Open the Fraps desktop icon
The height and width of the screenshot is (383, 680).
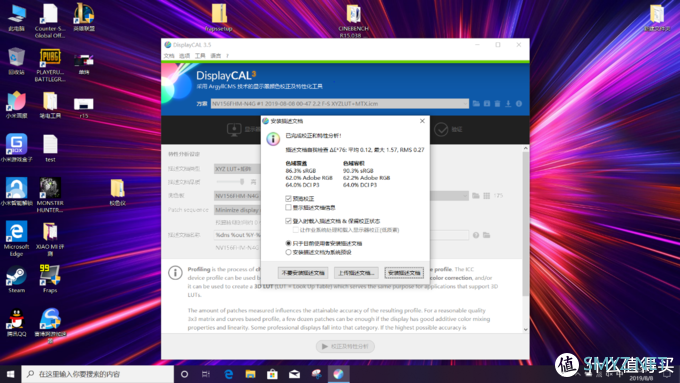pos(50,279)
